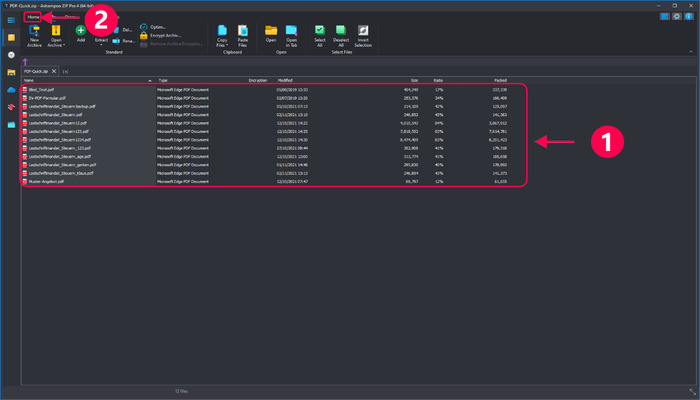Click the white round sidebar icon

click(11, 55)
